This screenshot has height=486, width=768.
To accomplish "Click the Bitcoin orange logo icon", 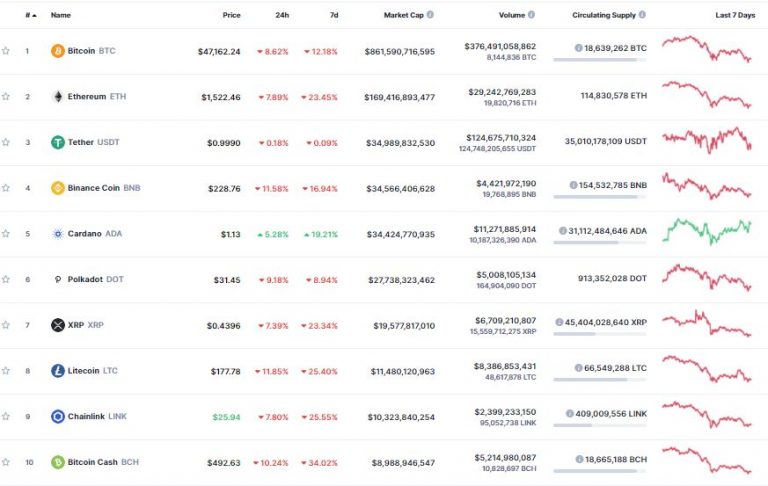I will tap(58, 51).
